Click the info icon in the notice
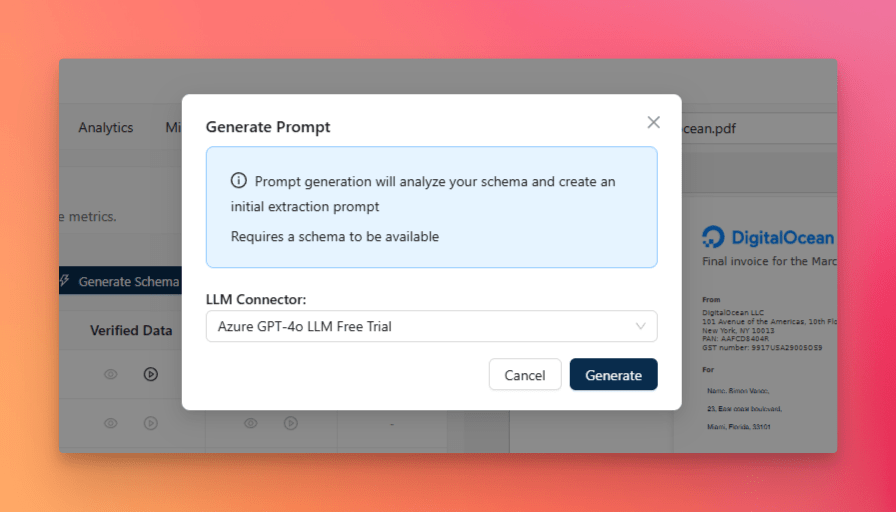 point(238,181)
